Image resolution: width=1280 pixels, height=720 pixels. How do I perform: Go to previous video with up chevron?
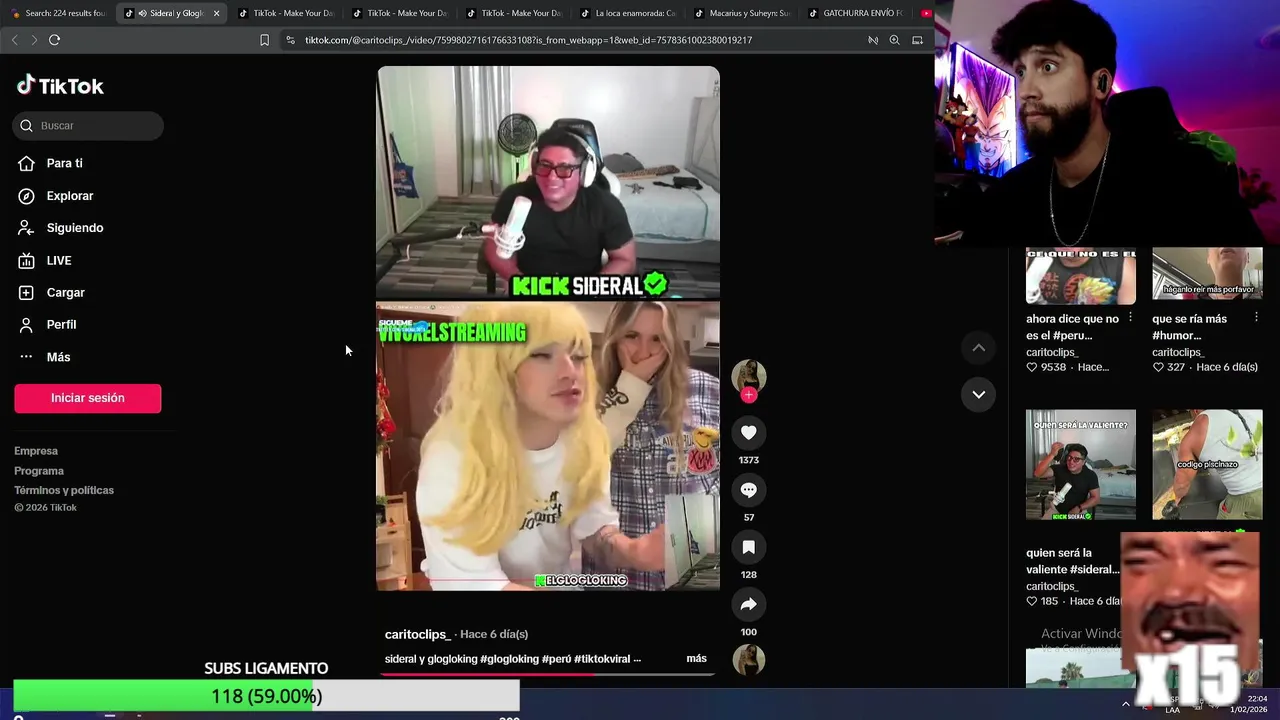[x=979, y=348]
